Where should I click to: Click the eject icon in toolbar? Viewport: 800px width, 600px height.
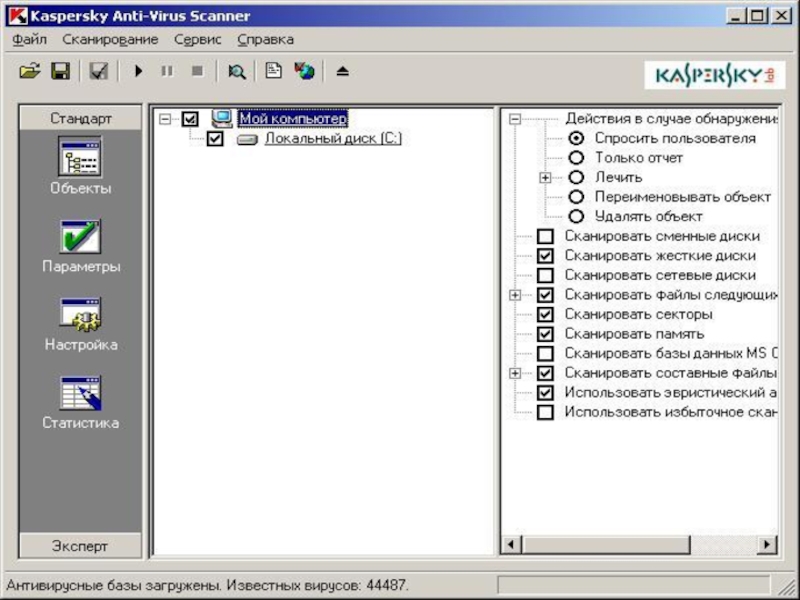(342, 71)
